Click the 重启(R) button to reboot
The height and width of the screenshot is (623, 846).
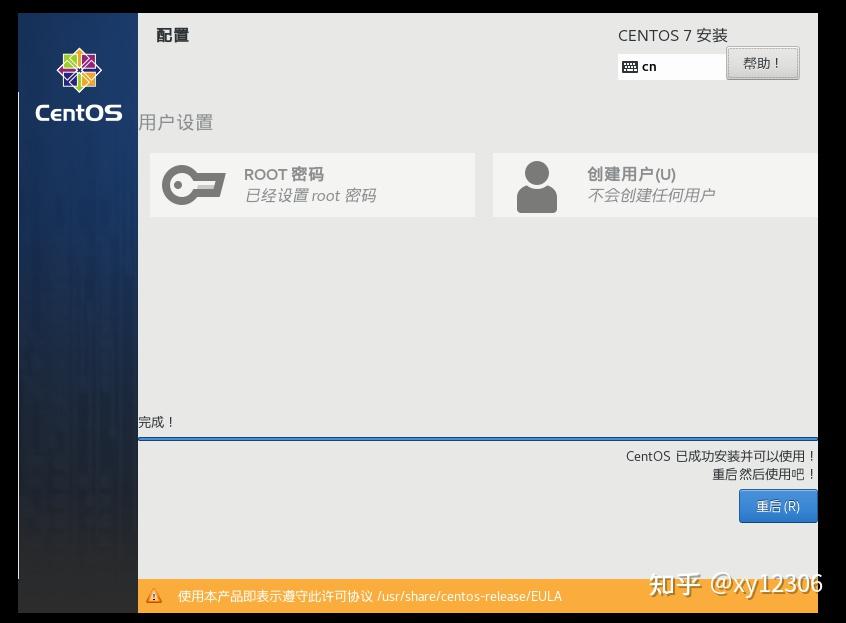778,506
